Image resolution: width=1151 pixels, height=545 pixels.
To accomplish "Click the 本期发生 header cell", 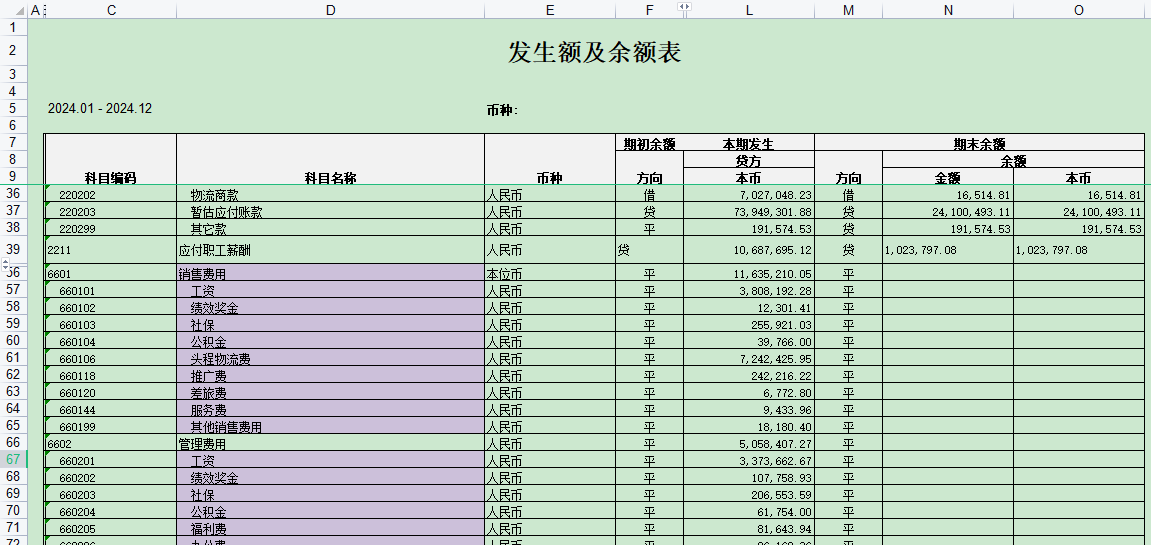I will [x=749, y=143].
